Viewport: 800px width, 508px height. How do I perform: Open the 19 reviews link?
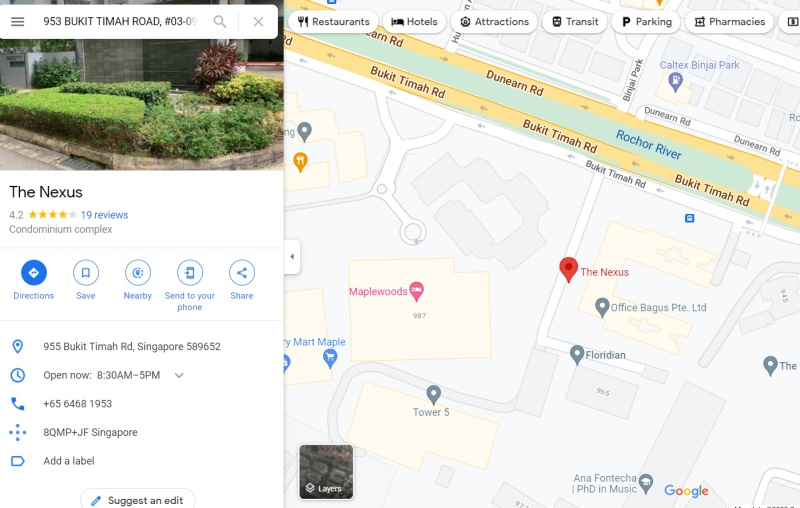pos(105,215)
